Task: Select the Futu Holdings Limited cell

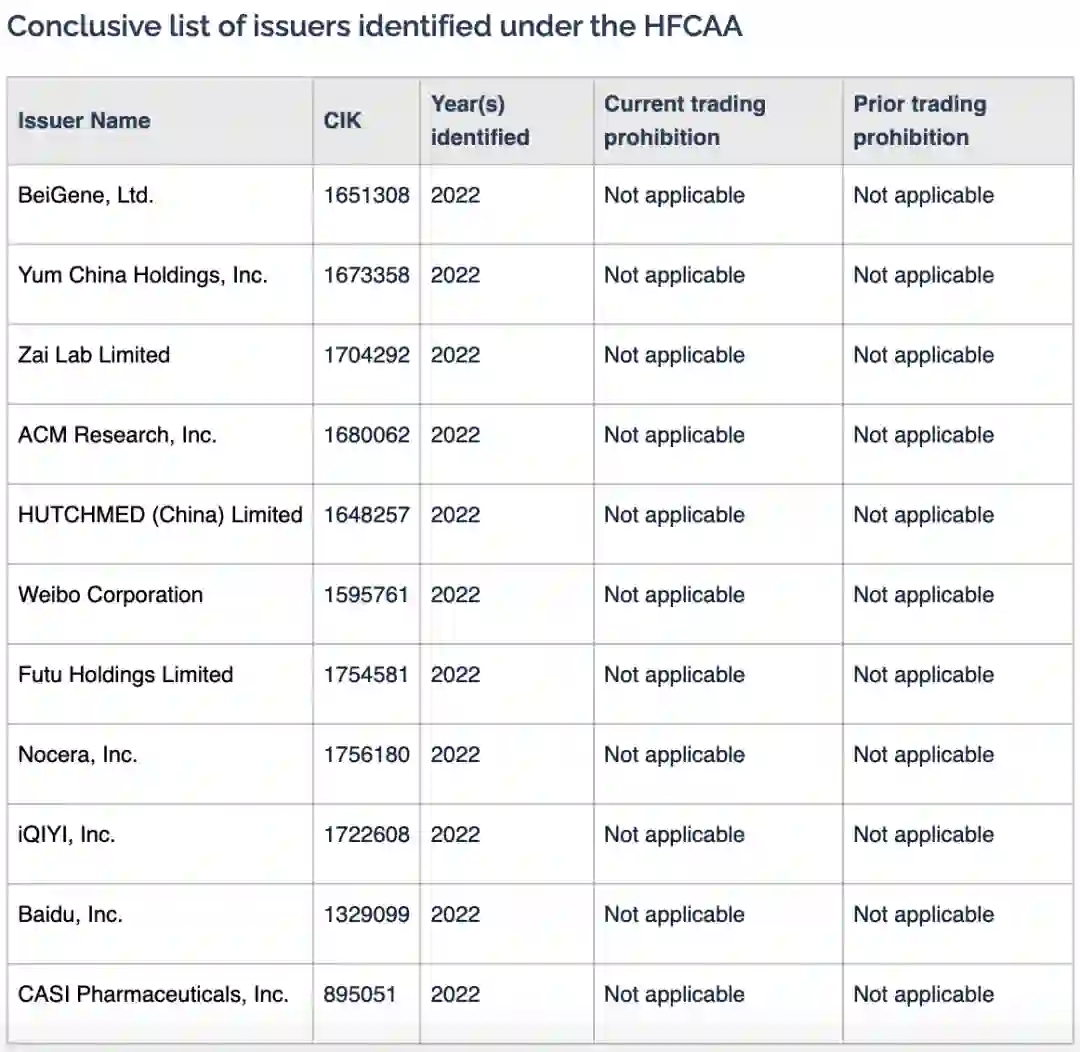Action: (125, 675)
